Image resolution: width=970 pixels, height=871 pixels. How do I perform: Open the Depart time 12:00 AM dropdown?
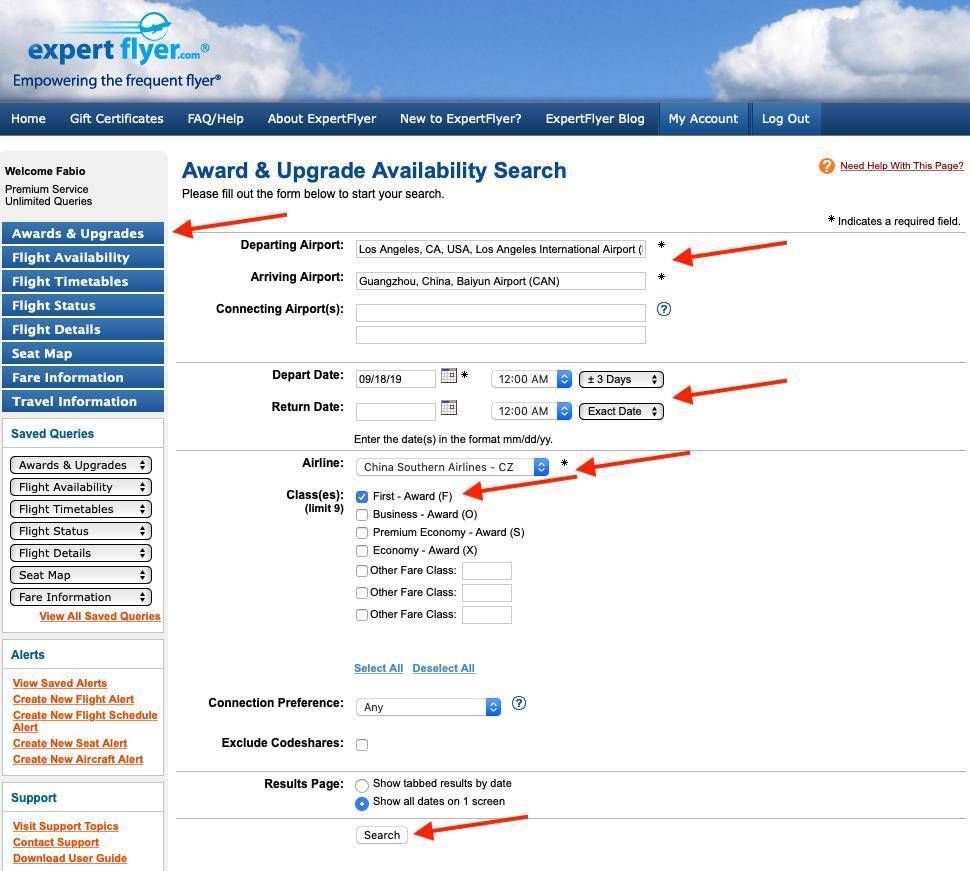pos(531,379)
